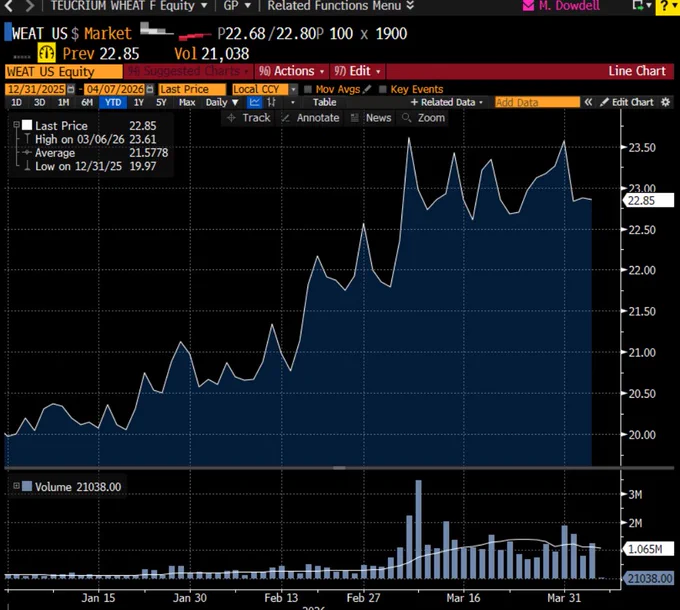Open the Related Data dropdown
This screenshot has width=680, height=610.
(x=447, y=102)
